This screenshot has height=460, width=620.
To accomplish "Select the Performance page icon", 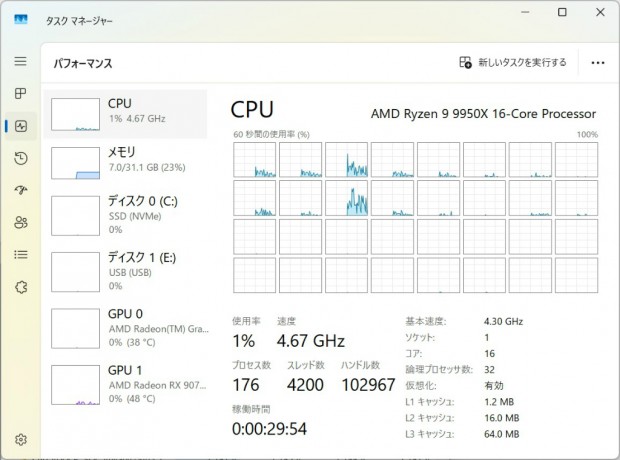I will 20,126.
